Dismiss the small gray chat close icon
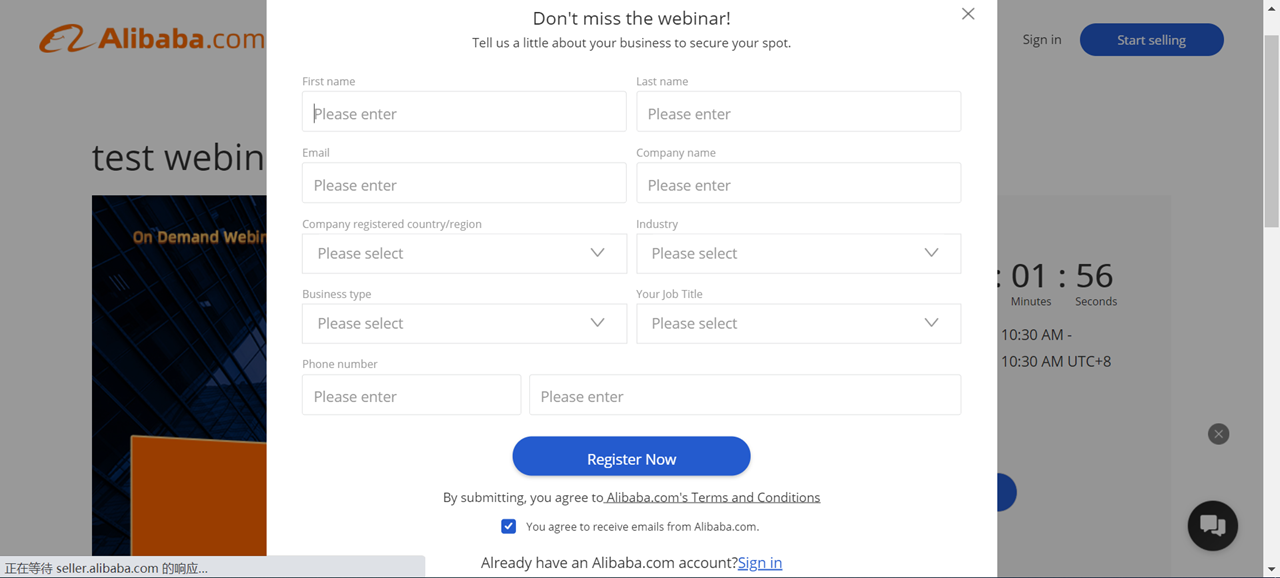Screen dimensions: 1280x578 [1218, 434]
